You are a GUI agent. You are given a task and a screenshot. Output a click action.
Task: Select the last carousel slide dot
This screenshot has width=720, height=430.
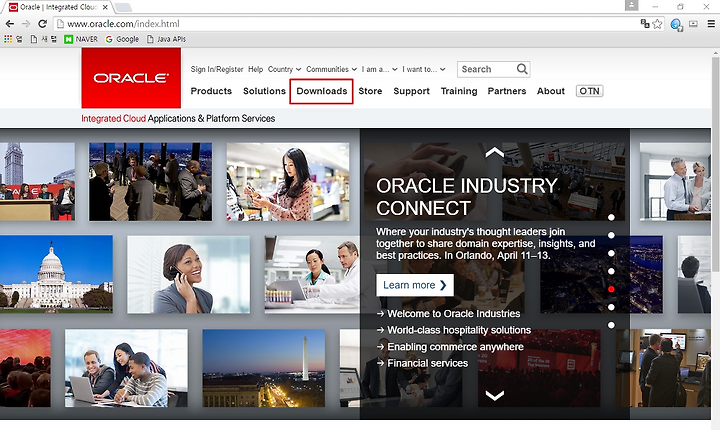[x=611, y=325]
